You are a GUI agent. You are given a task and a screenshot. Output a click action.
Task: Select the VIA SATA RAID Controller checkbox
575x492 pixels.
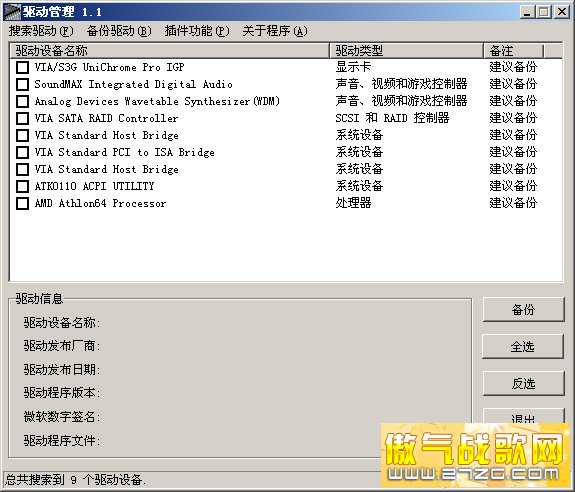click(22, 118)
